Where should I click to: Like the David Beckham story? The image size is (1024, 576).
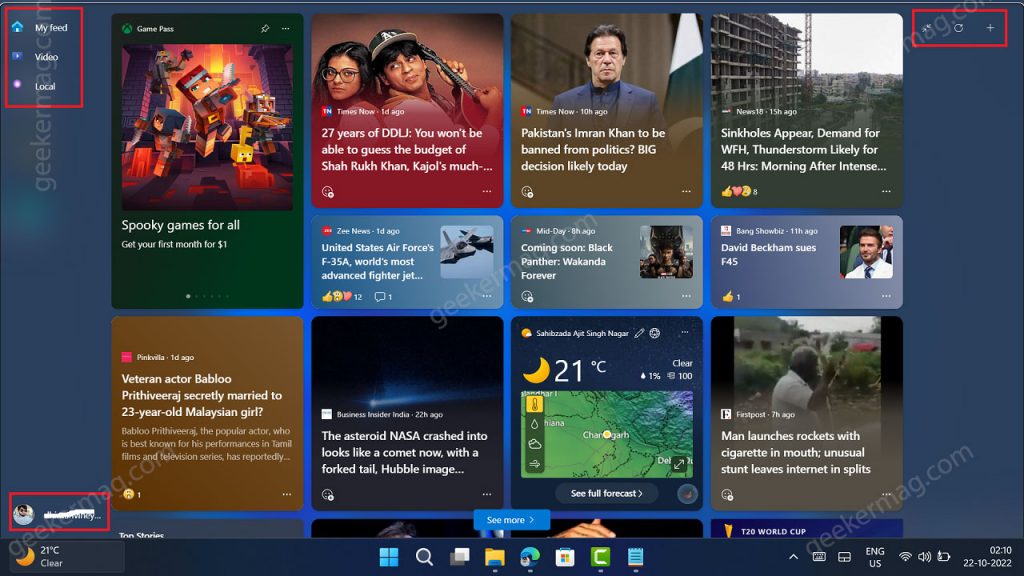coord(730,296)
